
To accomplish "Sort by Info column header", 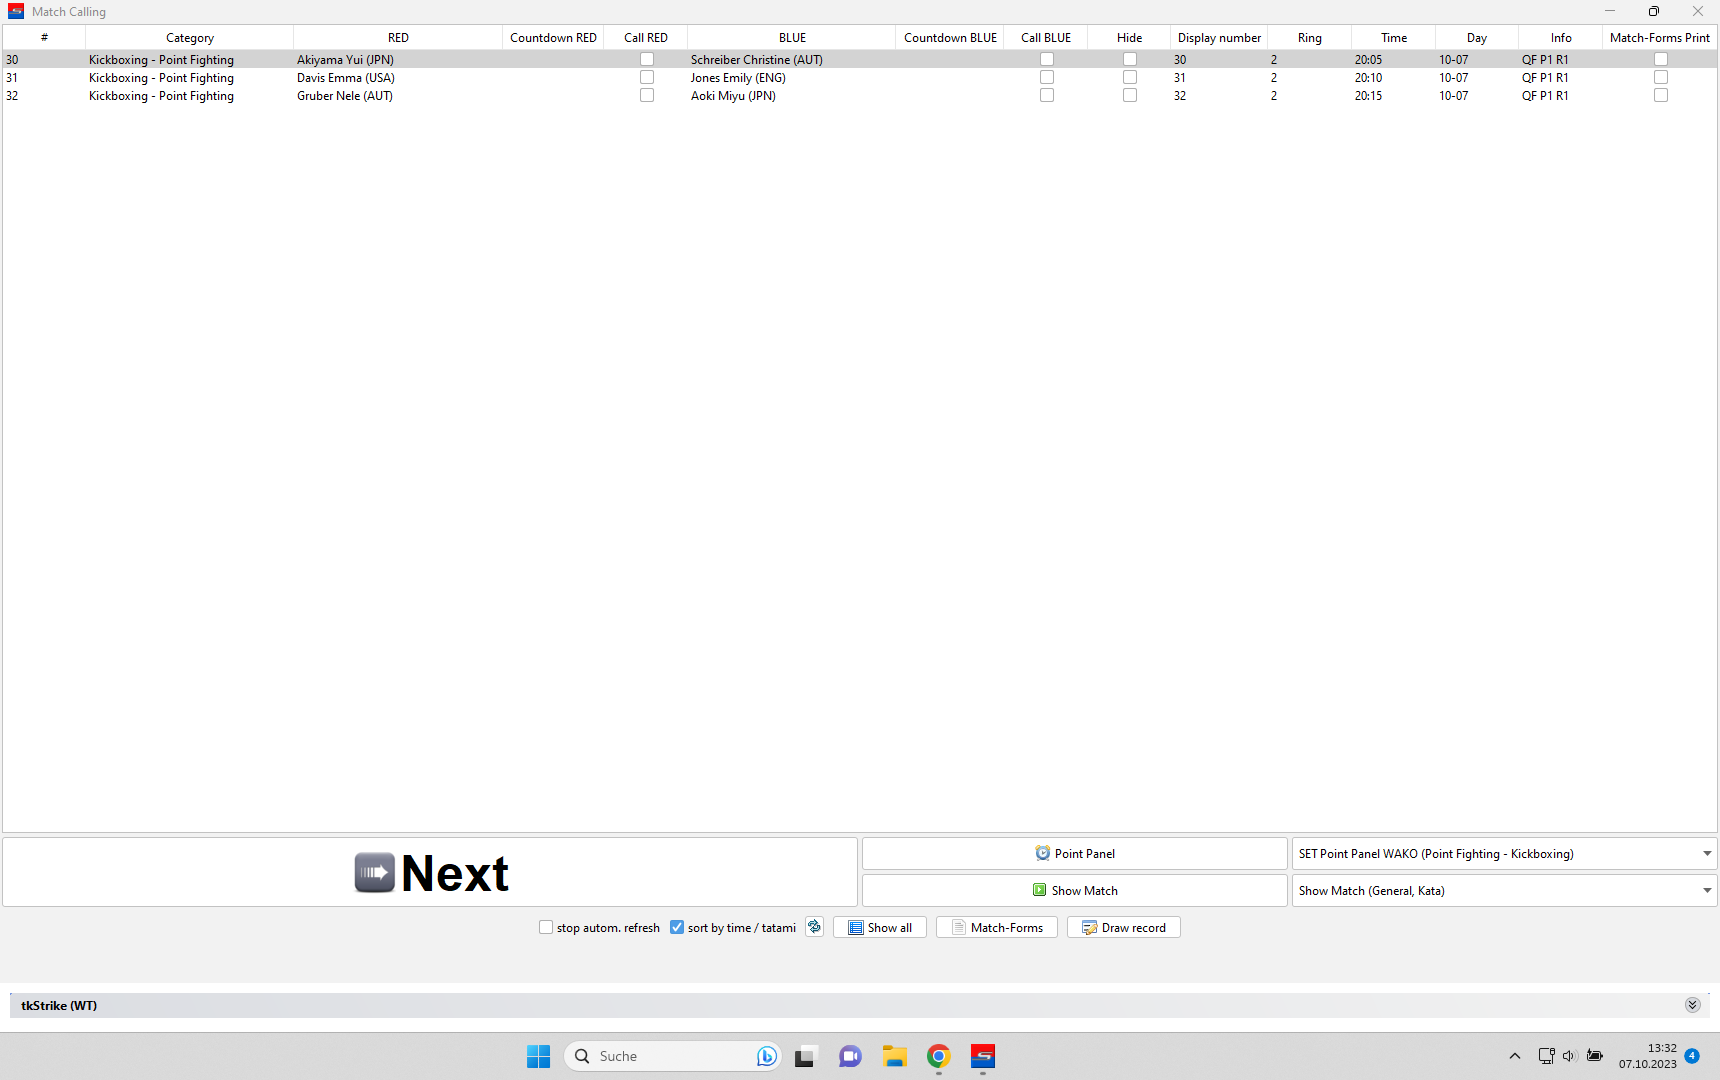I will point(1561,38).
